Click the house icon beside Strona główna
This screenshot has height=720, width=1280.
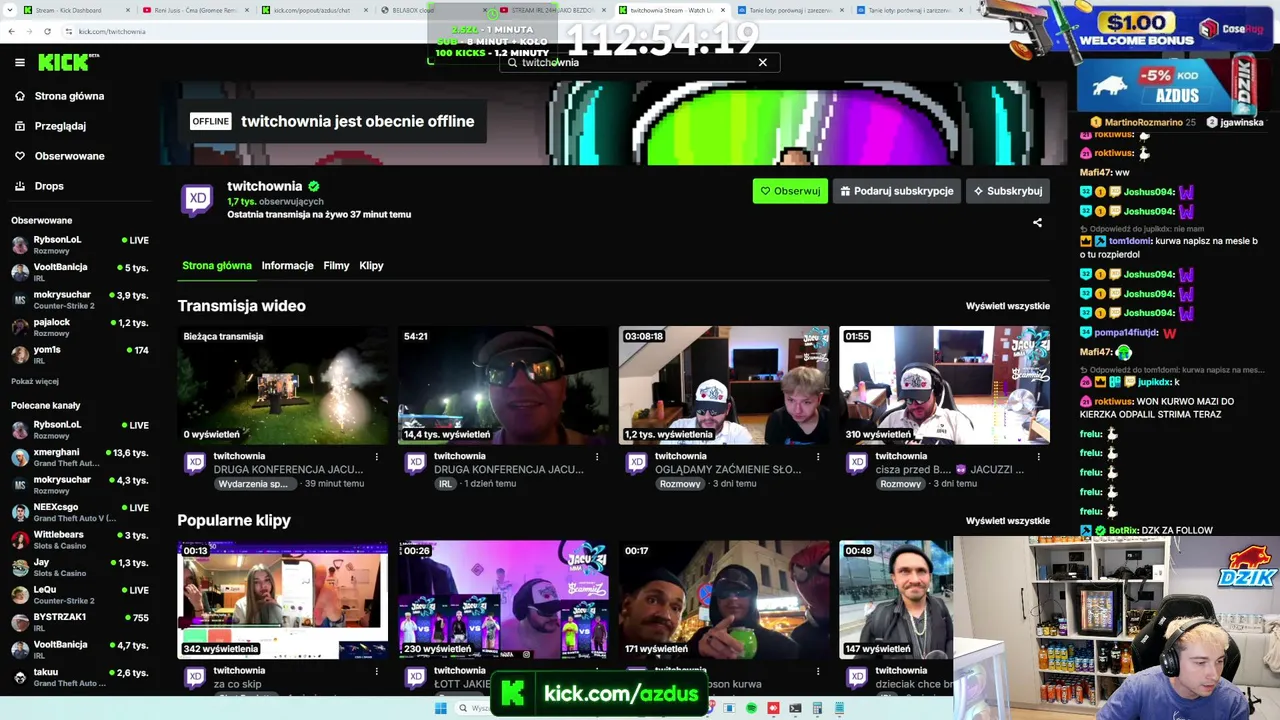20,96
